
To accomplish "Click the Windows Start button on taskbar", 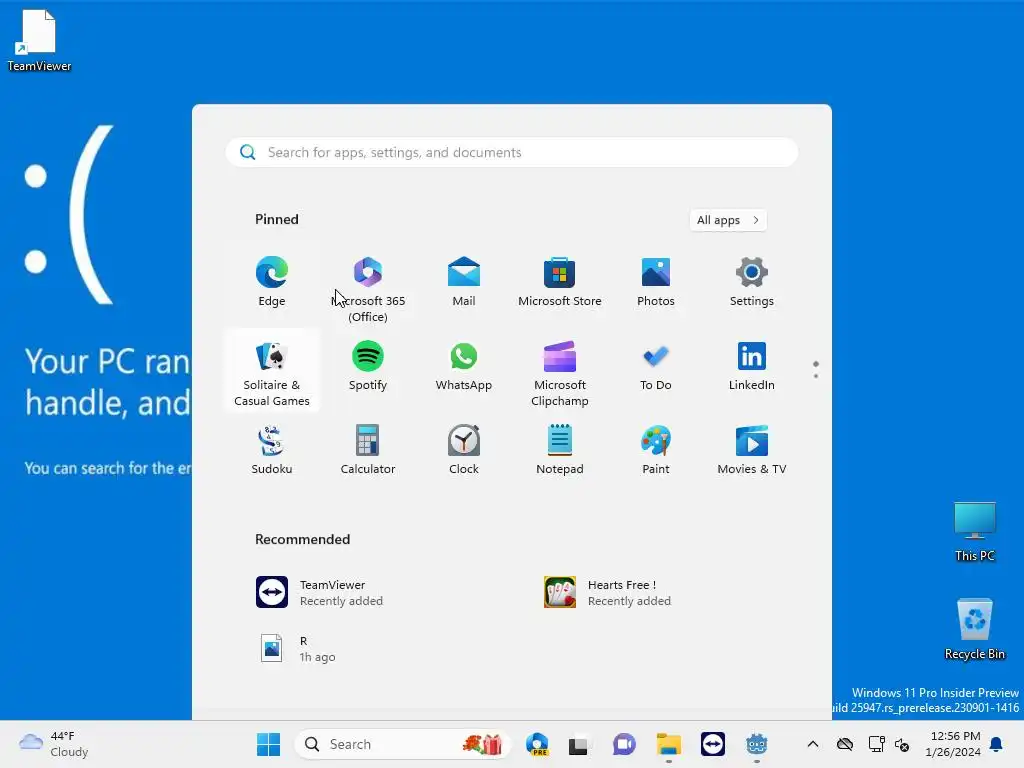I will (x=268, y=744).
